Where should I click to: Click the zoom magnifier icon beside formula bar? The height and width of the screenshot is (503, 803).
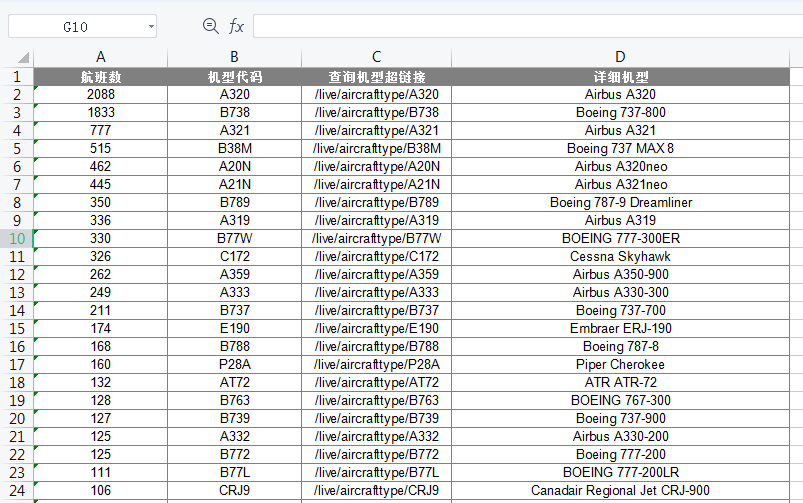point(210,26)
